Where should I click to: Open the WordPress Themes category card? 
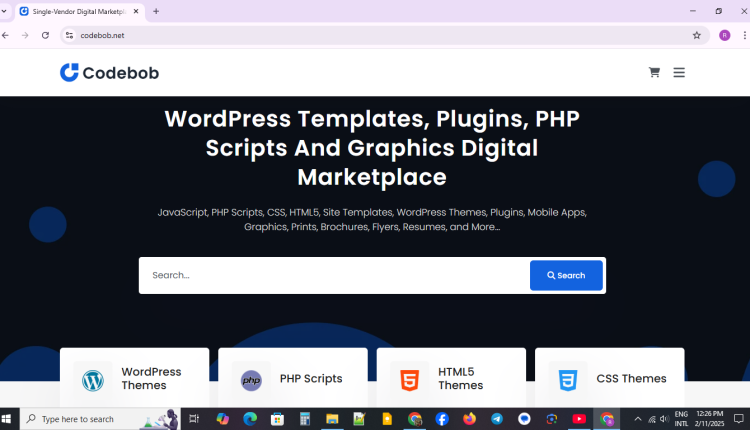pos(134,378)
